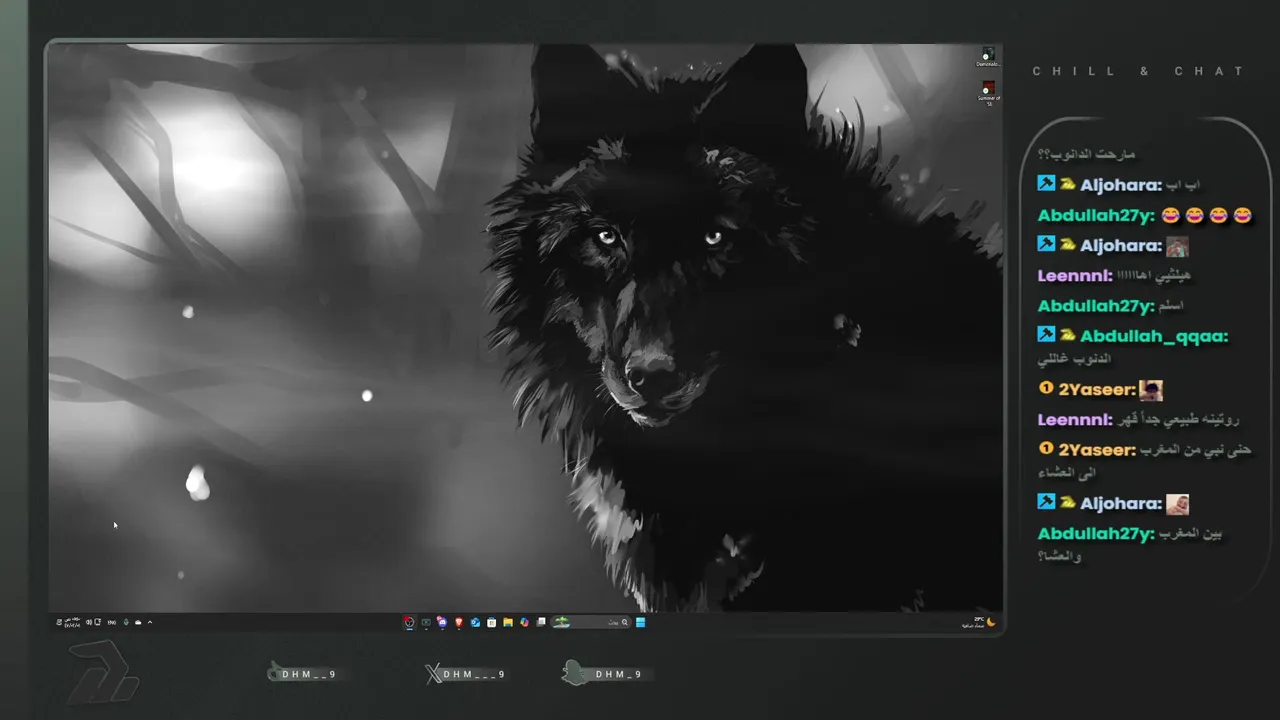The image size is (1280, 720).
Task: Open Discord from the taskbar
Action: (x=442, y=622)
